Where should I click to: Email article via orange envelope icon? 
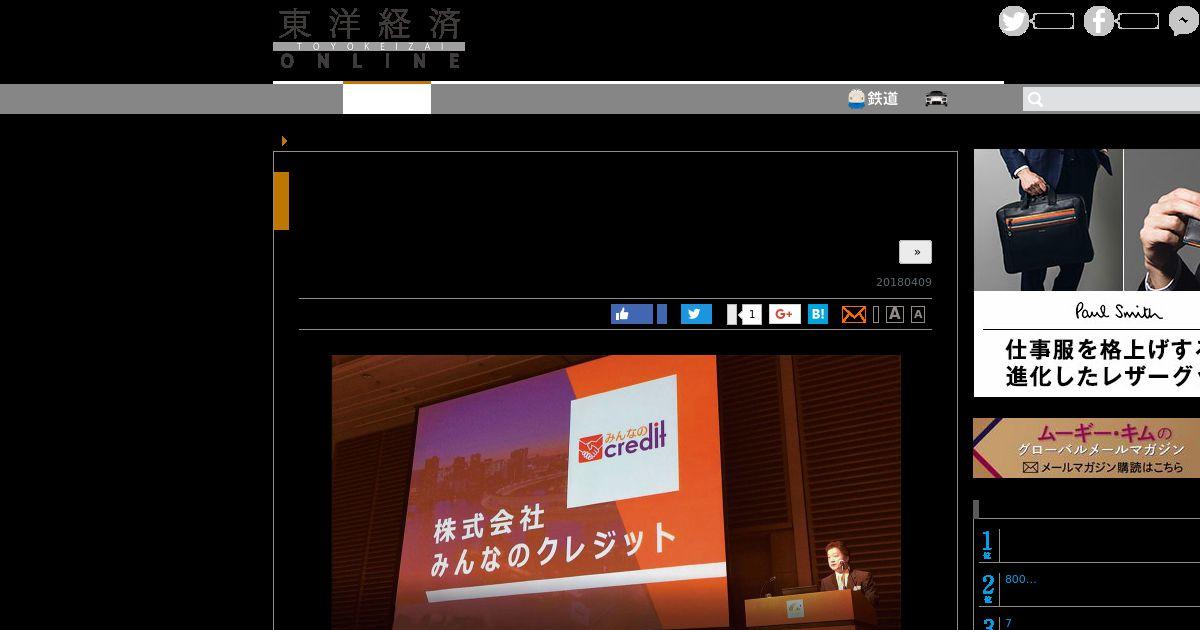point(854,314)
